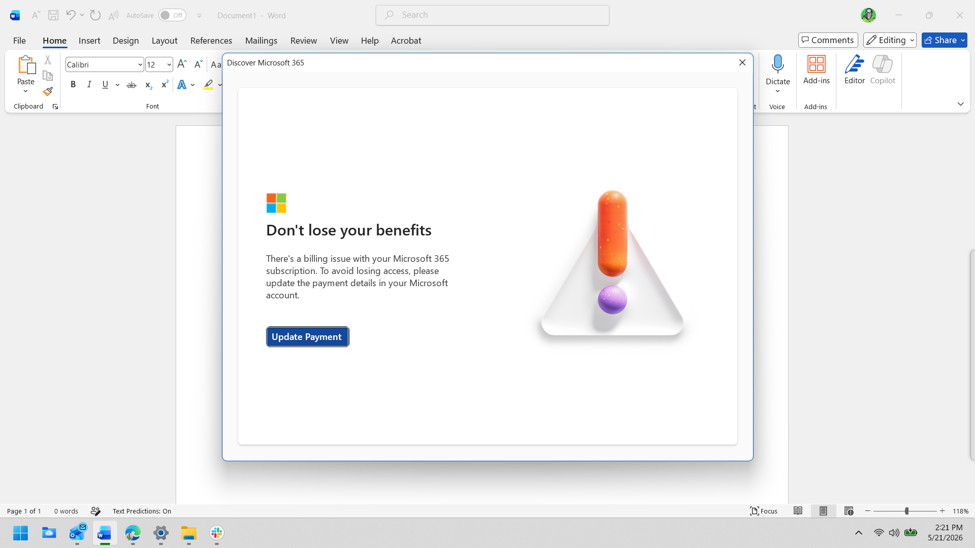
Task: Click the 0 words count
Action: (x=66, y=511)
